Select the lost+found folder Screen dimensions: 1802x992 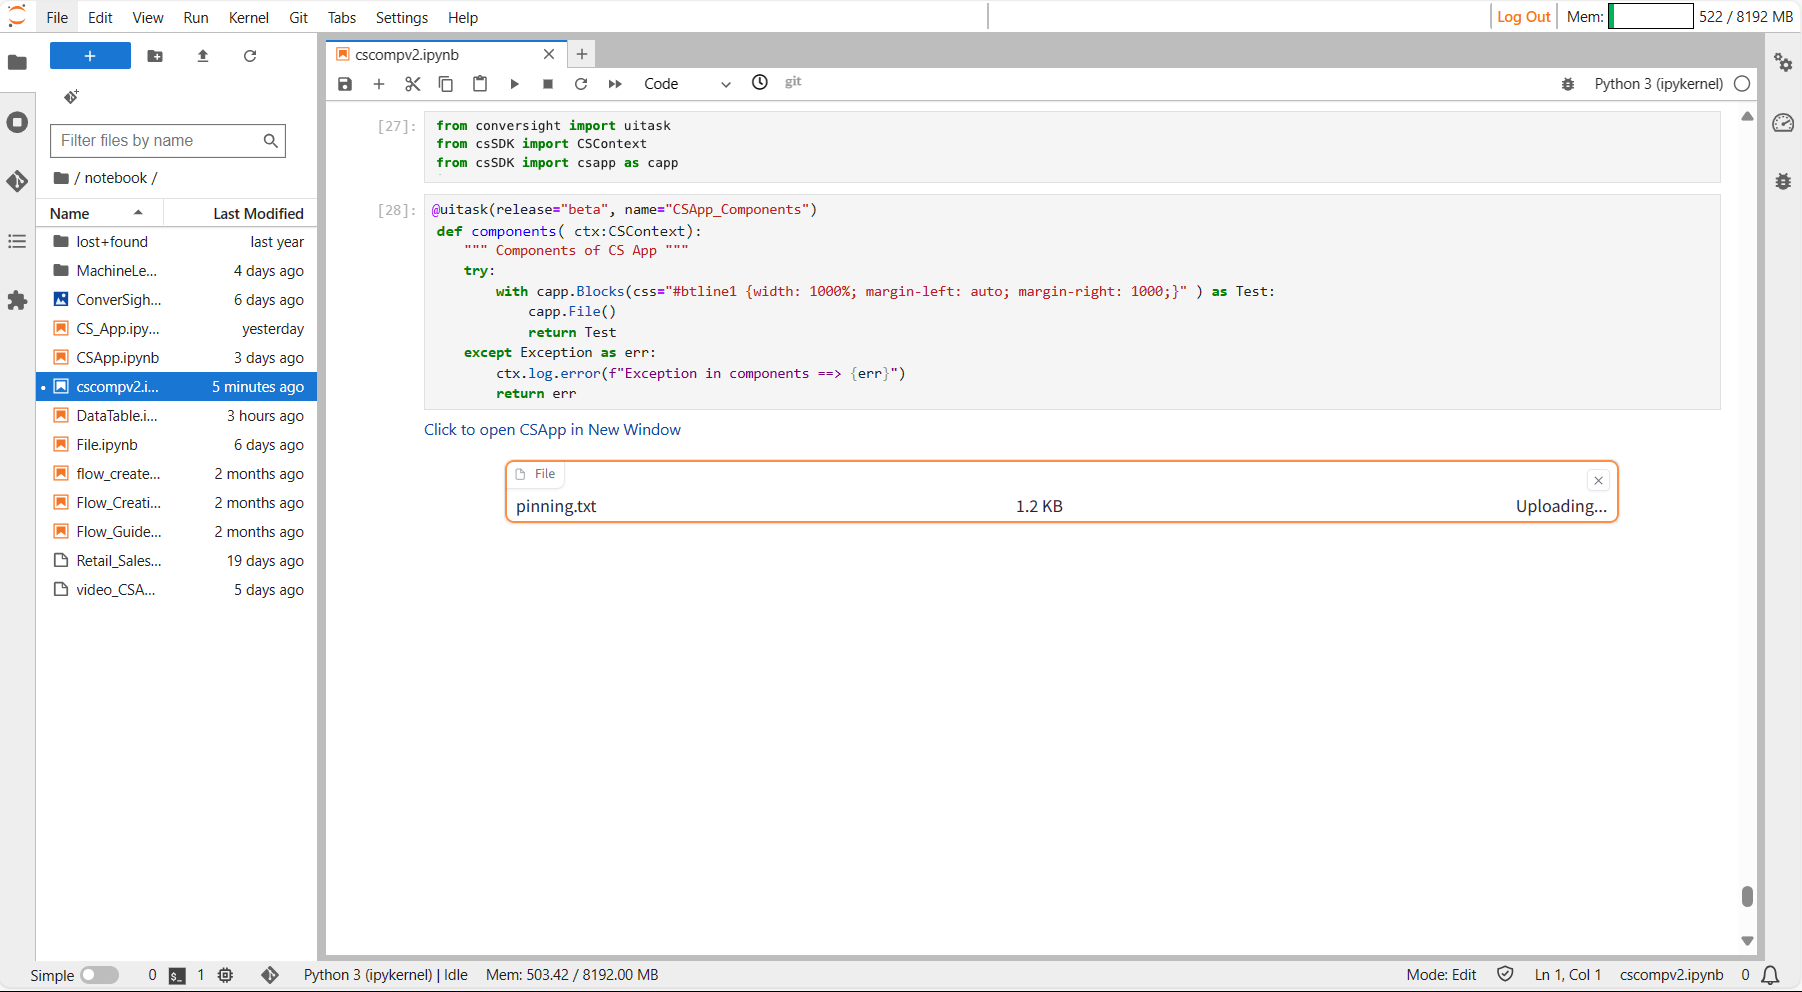[x=177, y=242]
